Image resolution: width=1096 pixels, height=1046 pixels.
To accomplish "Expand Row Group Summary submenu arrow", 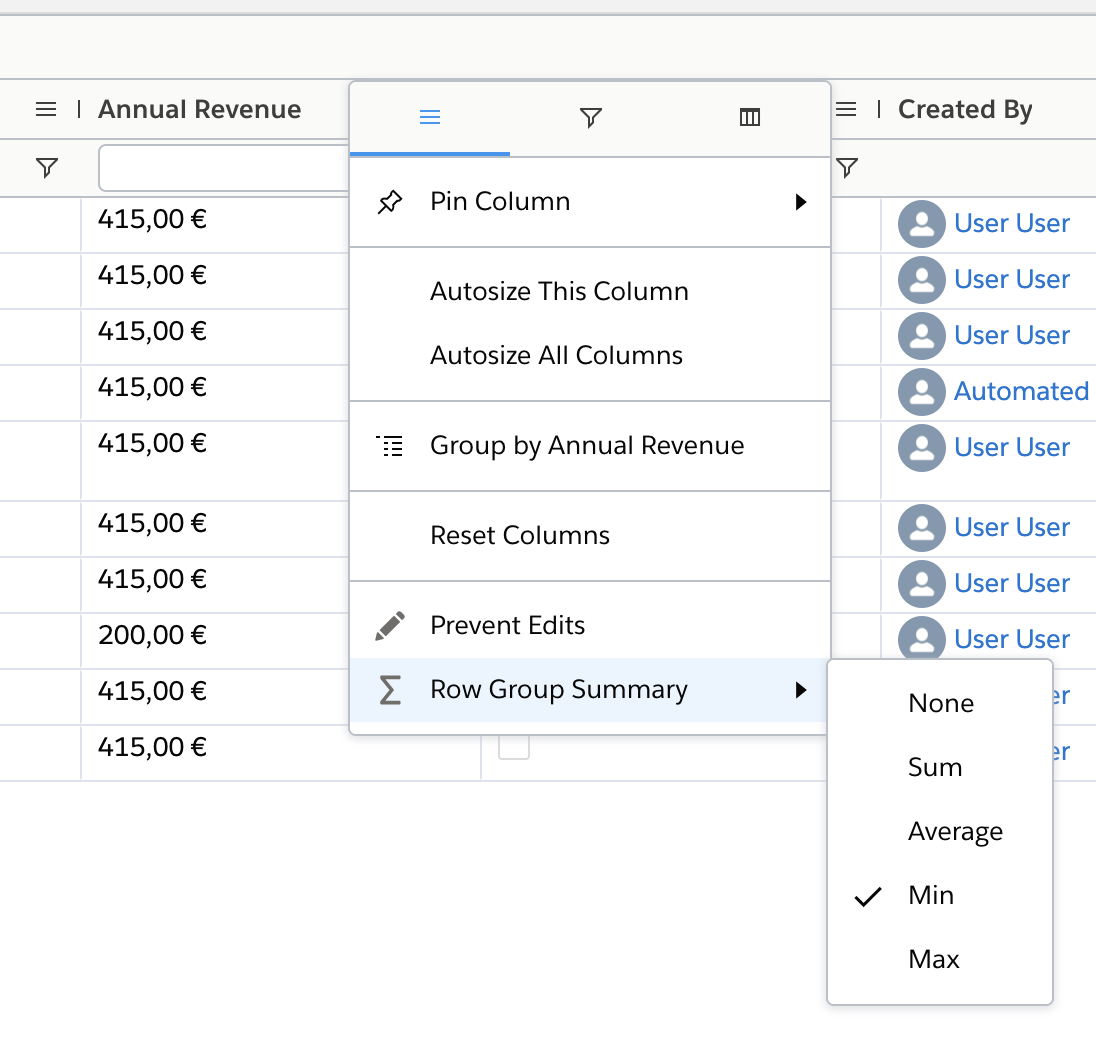I will 800,690.
